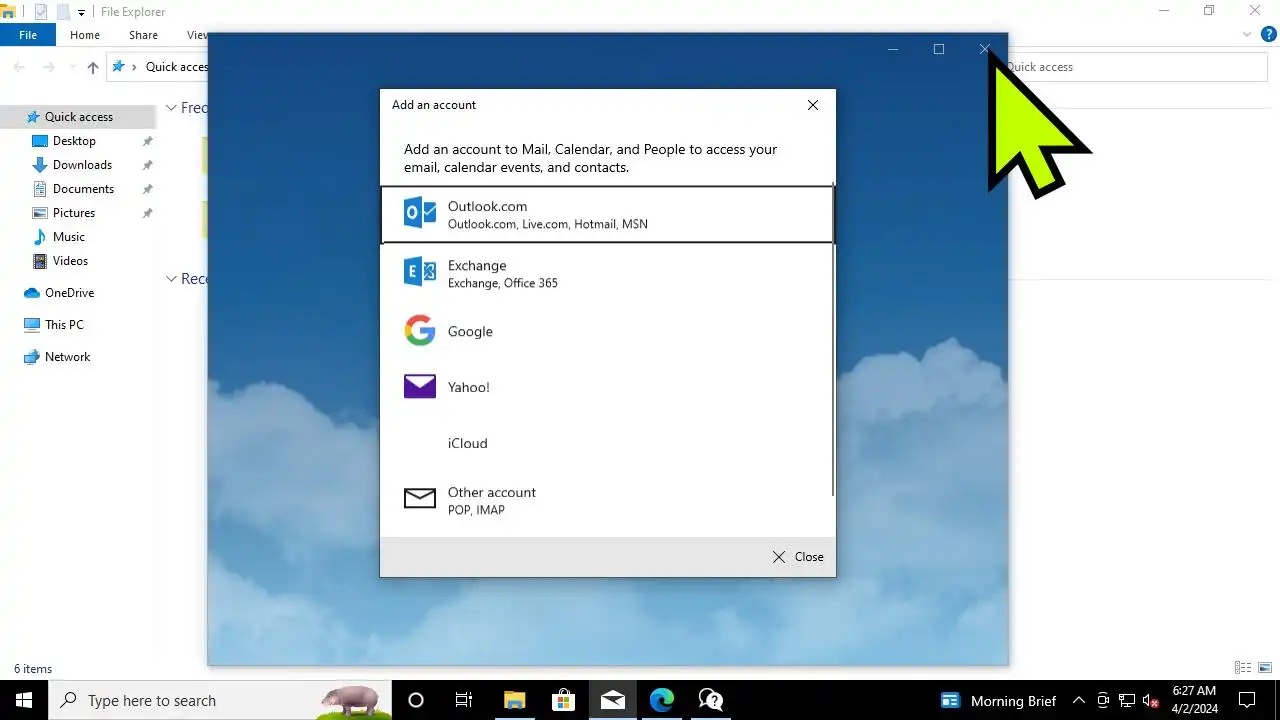Choose the Yahoo! mail envelope icon
The height and width of the screenshot is (720, 1280).
point(420,386)
